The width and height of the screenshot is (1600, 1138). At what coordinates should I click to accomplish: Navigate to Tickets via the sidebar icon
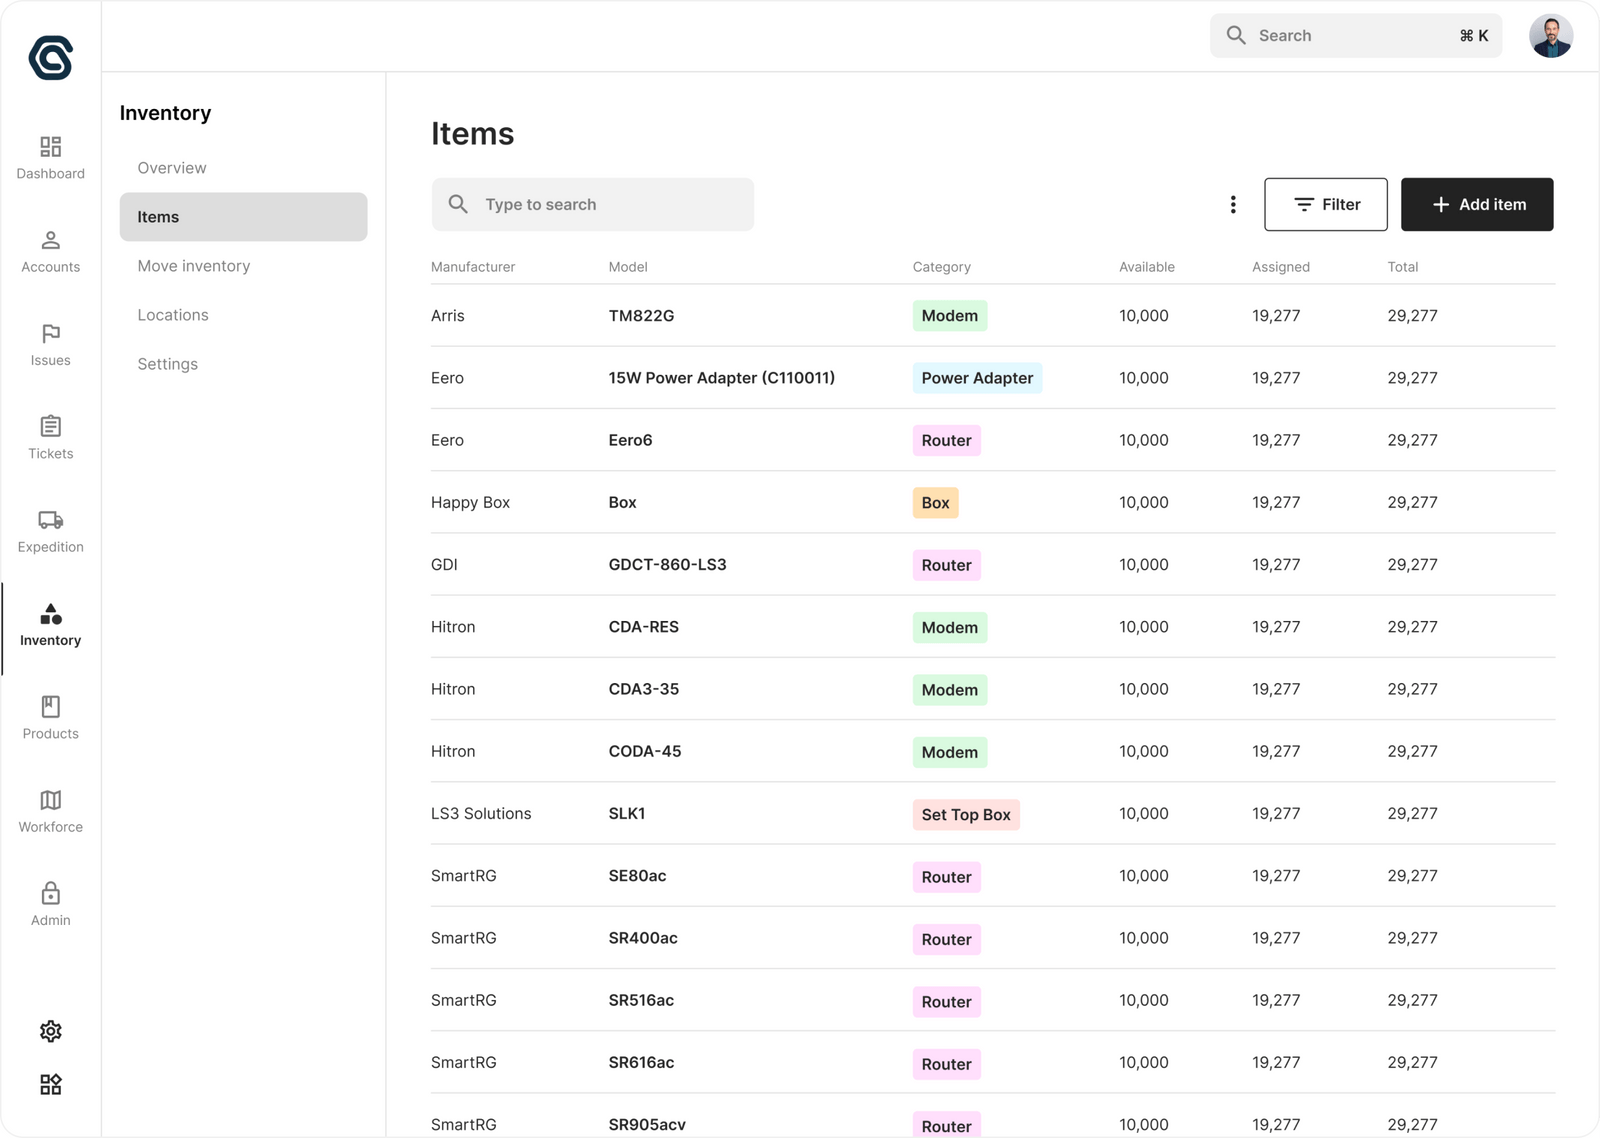point(50,437)
